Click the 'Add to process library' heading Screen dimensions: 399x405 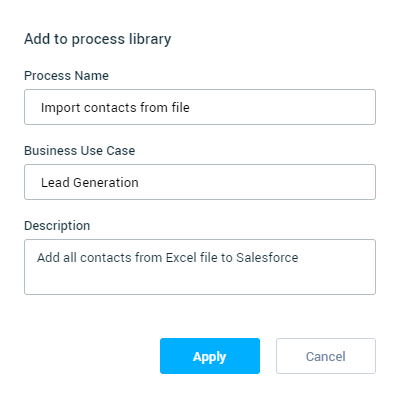click(98, 39)
